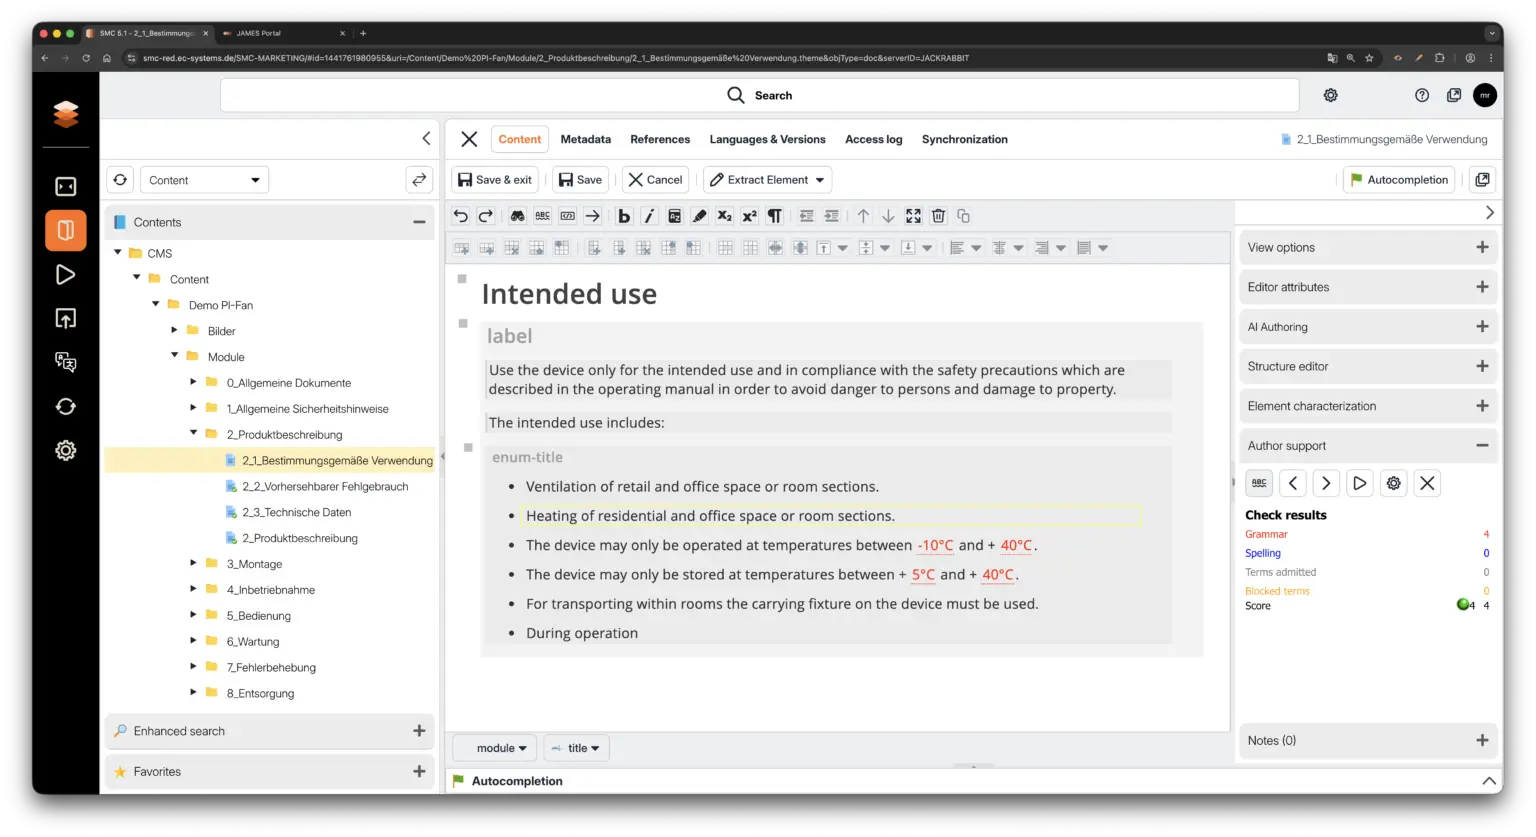
Task: Switch to the Metadata tab
Action: pos(585,139)
